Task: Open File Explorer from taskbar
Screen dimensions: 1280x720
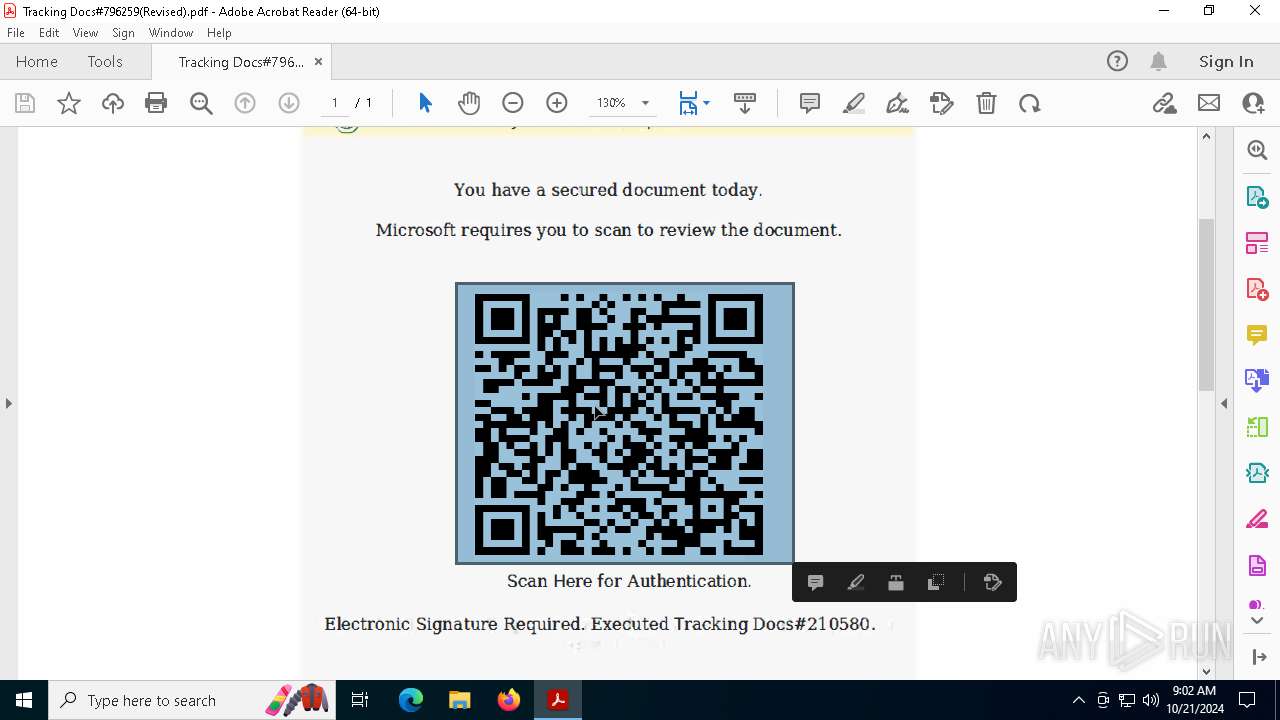Action: point(460,700)
